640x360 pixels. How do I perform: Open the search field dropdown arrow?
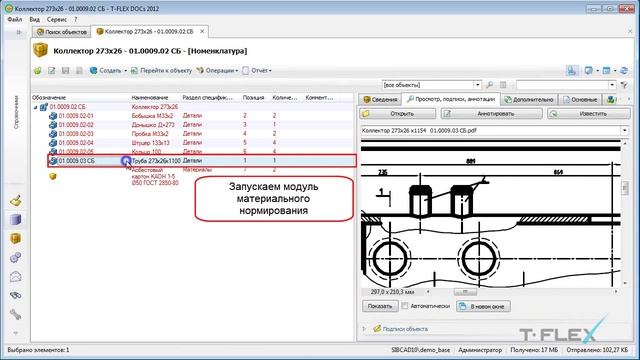612,85
